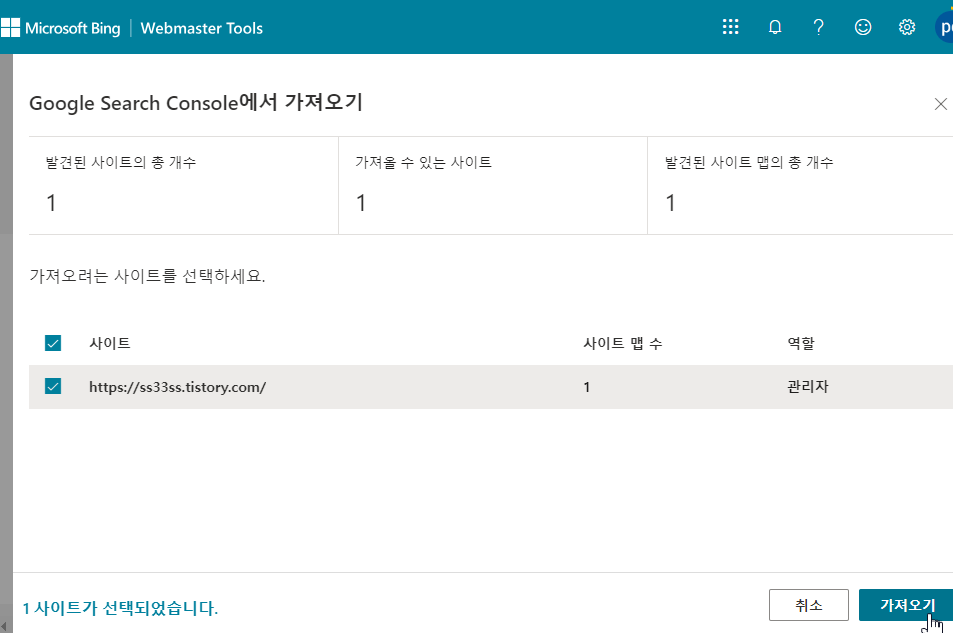Image resolution: width=953 pixels, height=633 pixels.
Task: Click the 역할 column header
Action: click(800, 342)
